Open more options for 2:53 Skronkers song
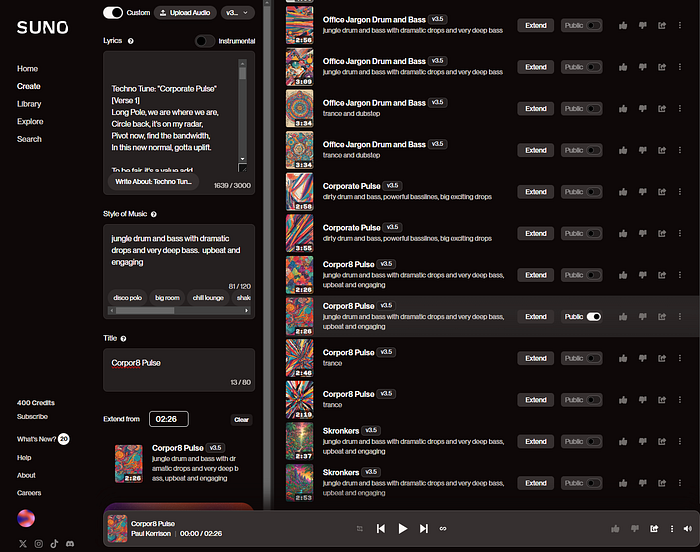Viewport: 700px width, 552px height. 679,483
